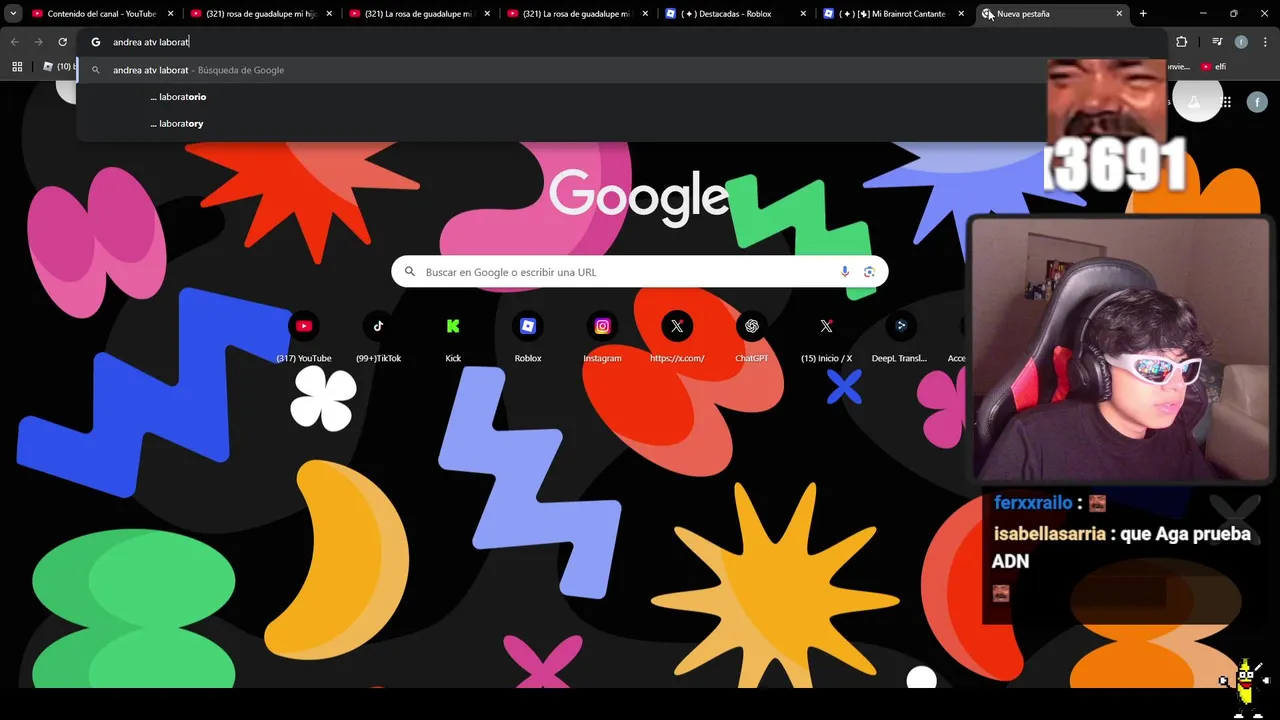Open the Chrome three-dot menu
1280x720 pixels.
point(1264,42)
